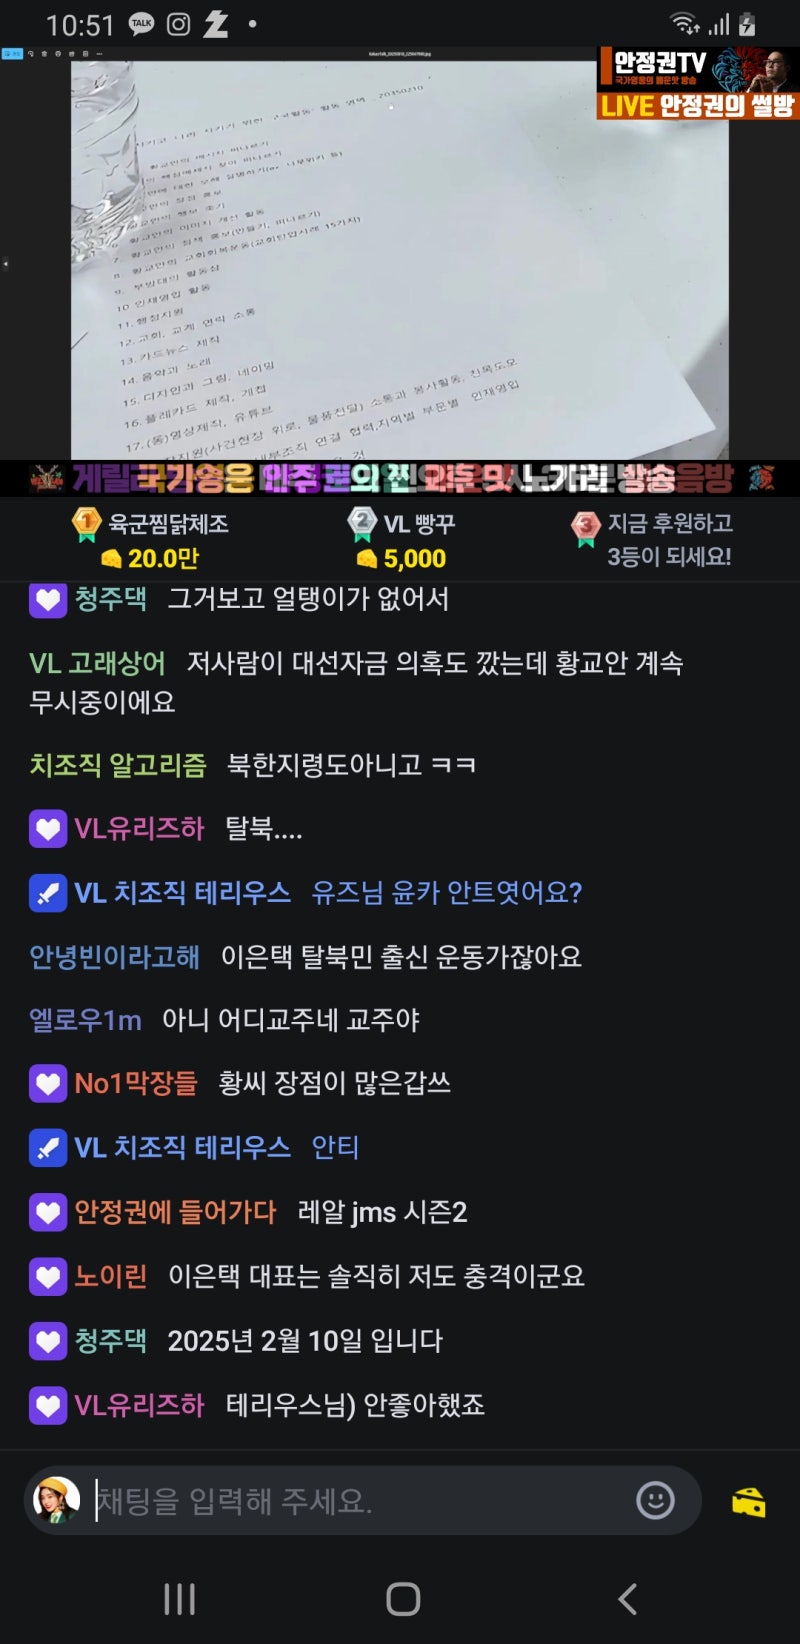The width and height of the screenshot is (800, 1644).
Task: Open first-place donor 육군찜닭체조 entry
Action: click(x=150, y=540)
